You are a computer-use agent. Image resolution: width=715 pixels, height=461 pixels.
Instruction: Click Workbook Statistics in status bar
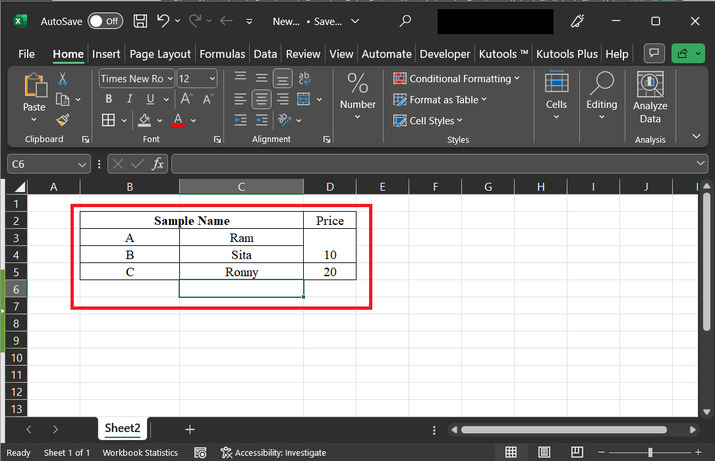click(x=139, y=453)
